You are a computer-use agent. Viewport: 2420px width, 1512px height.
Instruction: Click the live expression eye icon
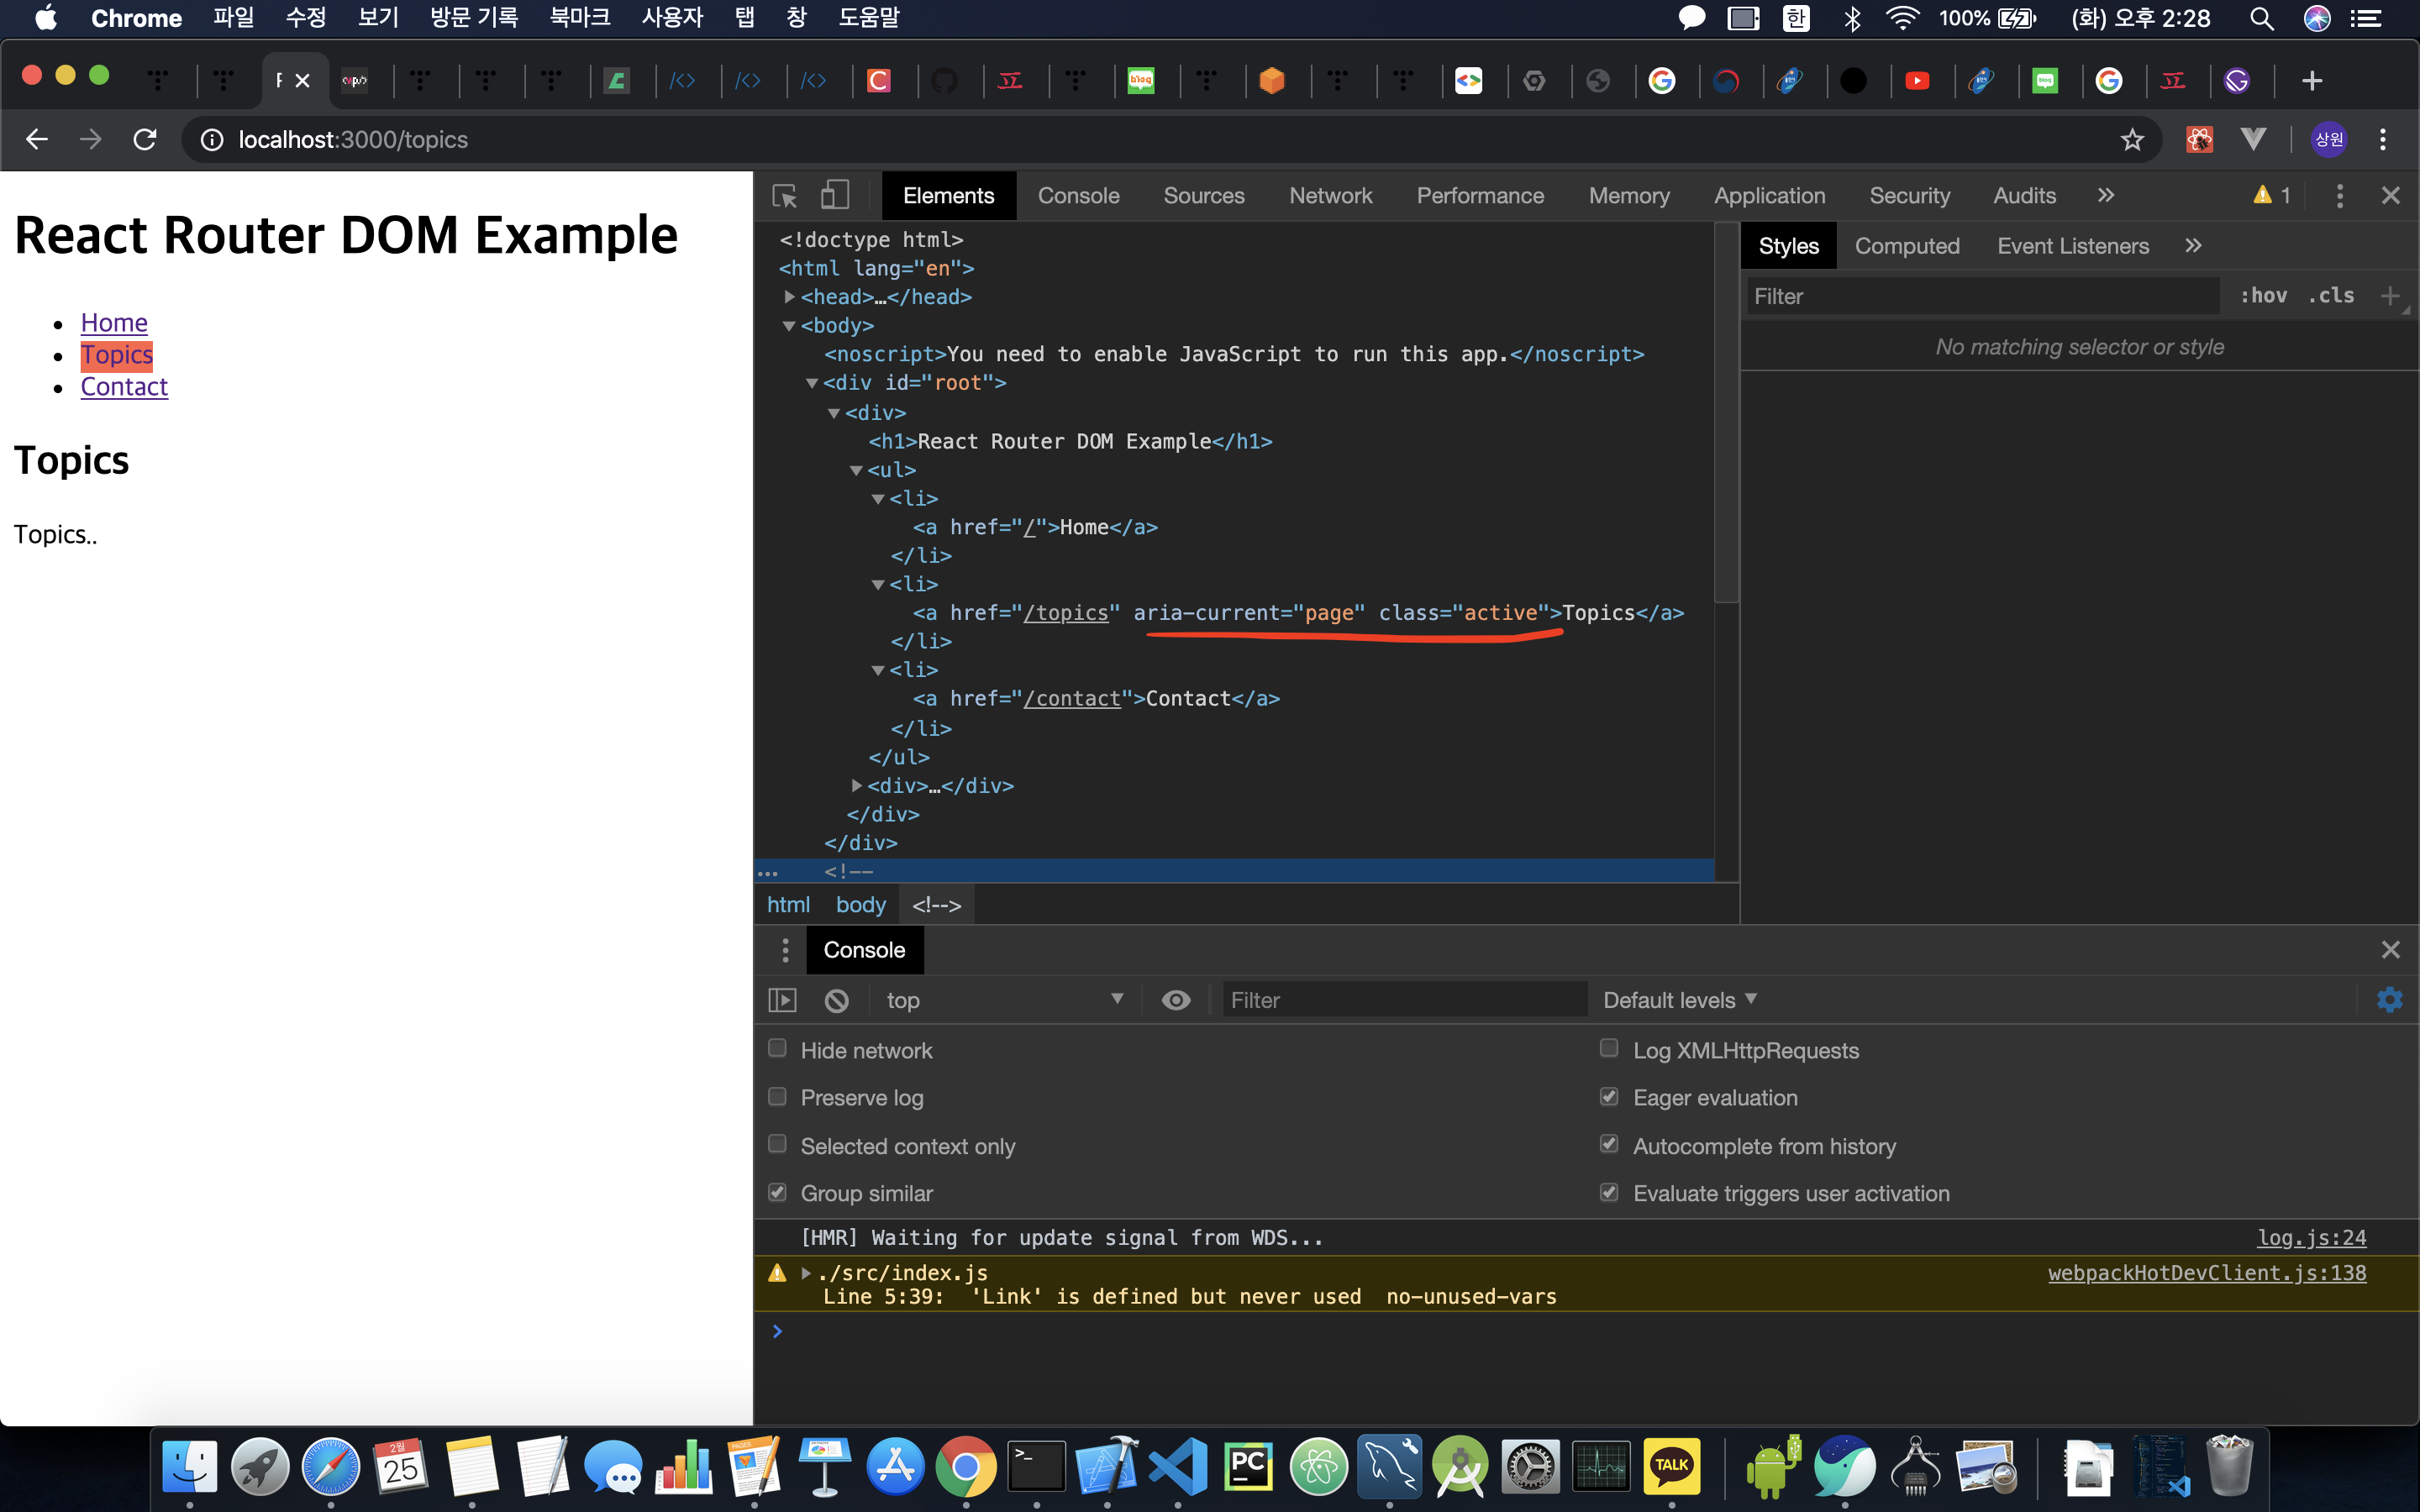(1176, 1000)
